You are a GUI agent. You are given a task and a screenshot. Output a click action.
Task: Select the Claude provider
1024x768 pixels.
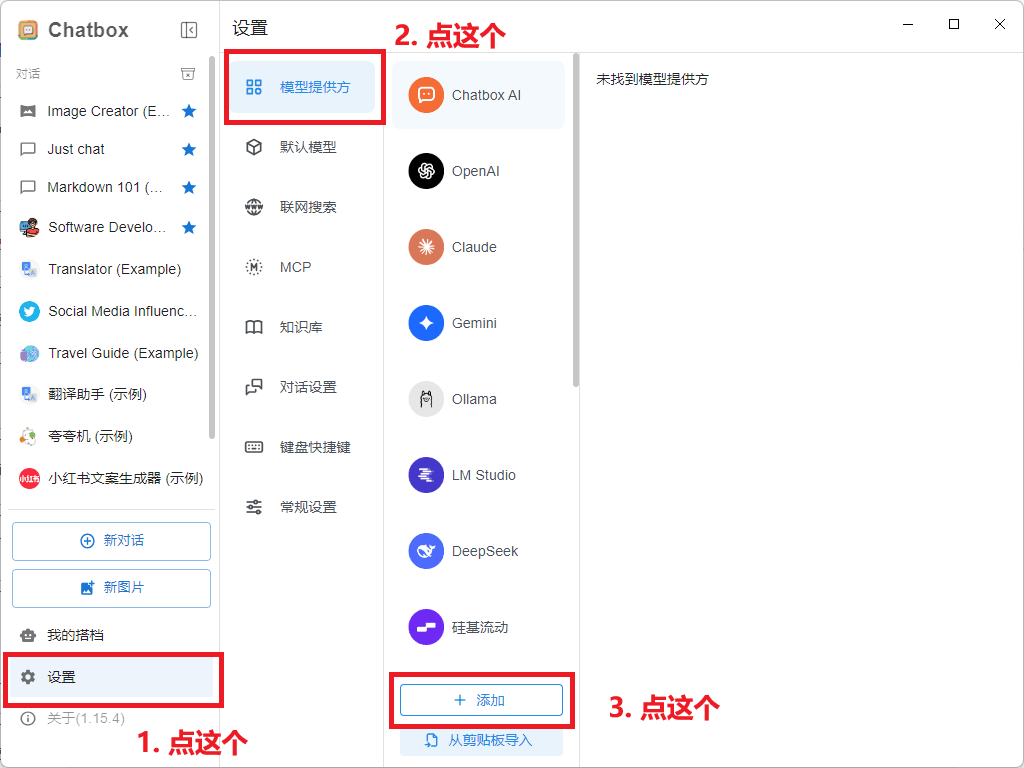[478, 247]
